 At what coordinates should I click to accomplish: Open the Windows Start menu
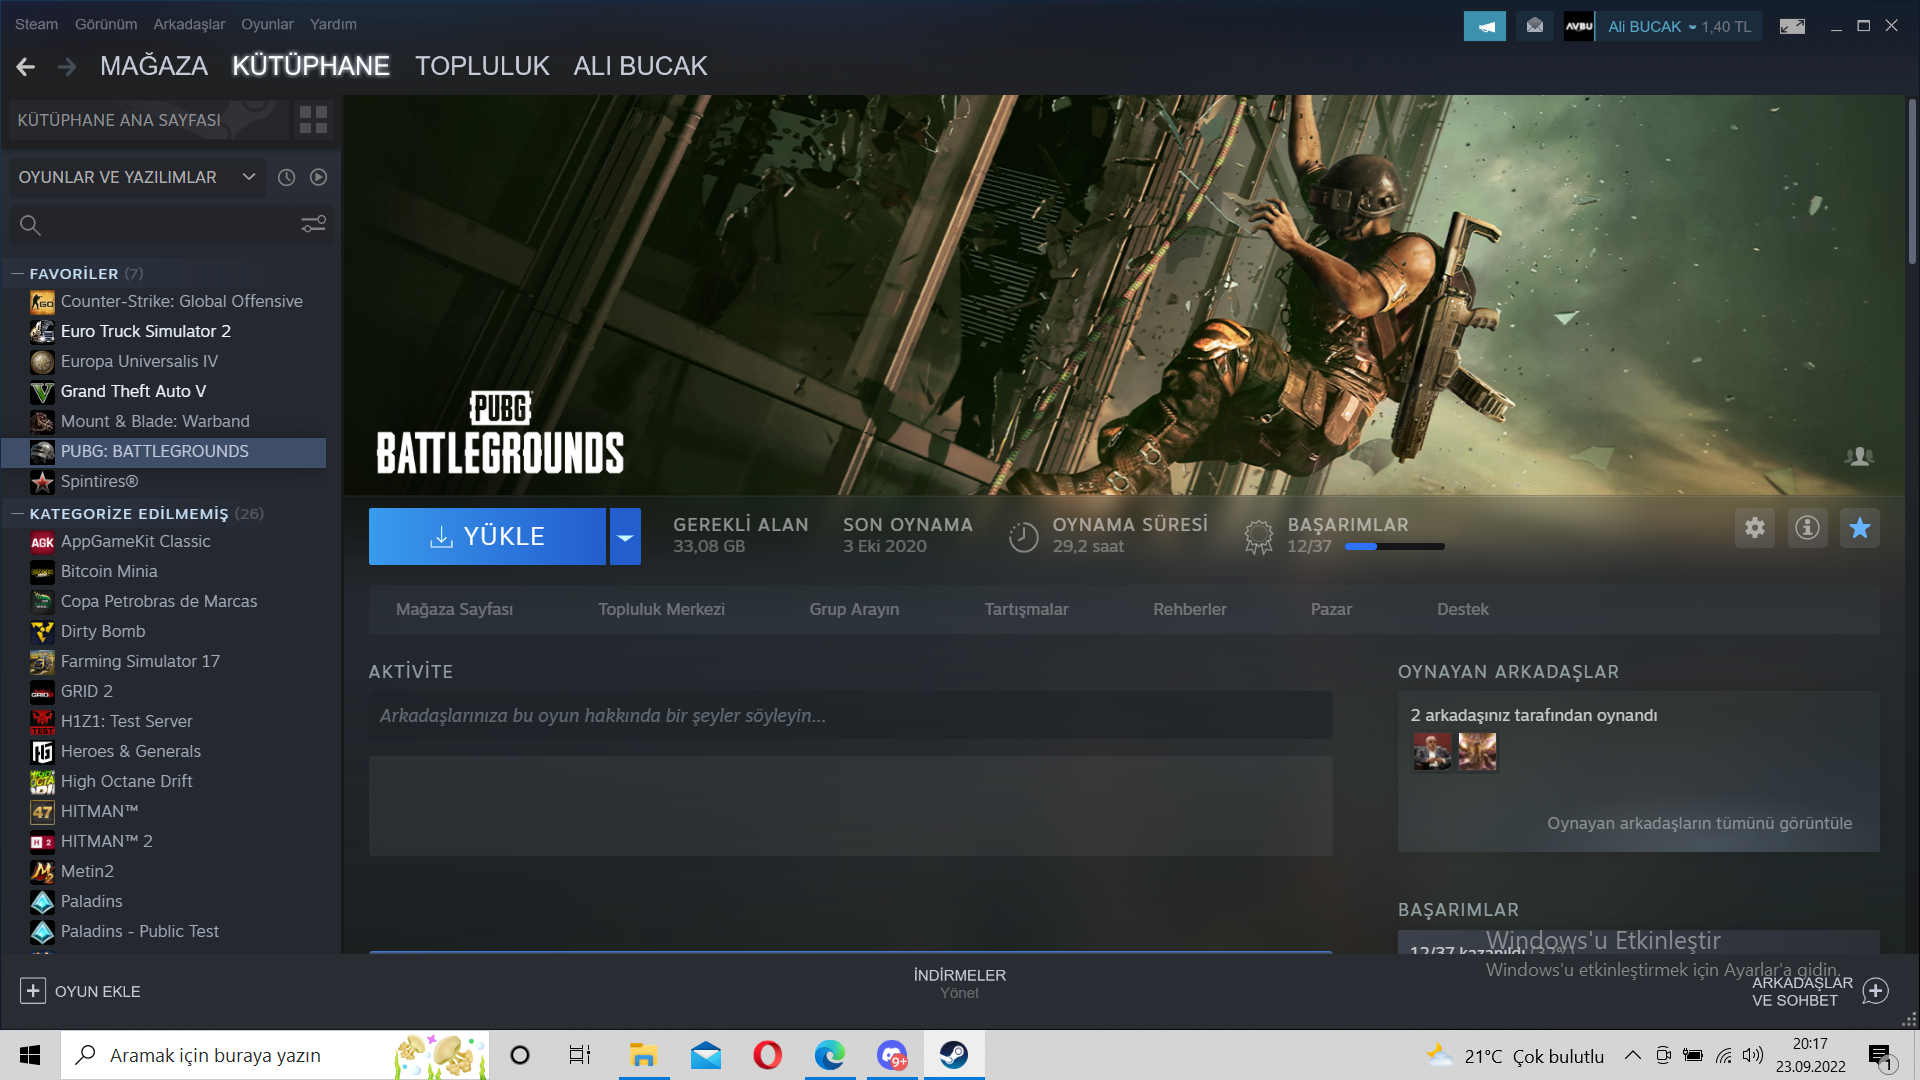click(30, 1055)
